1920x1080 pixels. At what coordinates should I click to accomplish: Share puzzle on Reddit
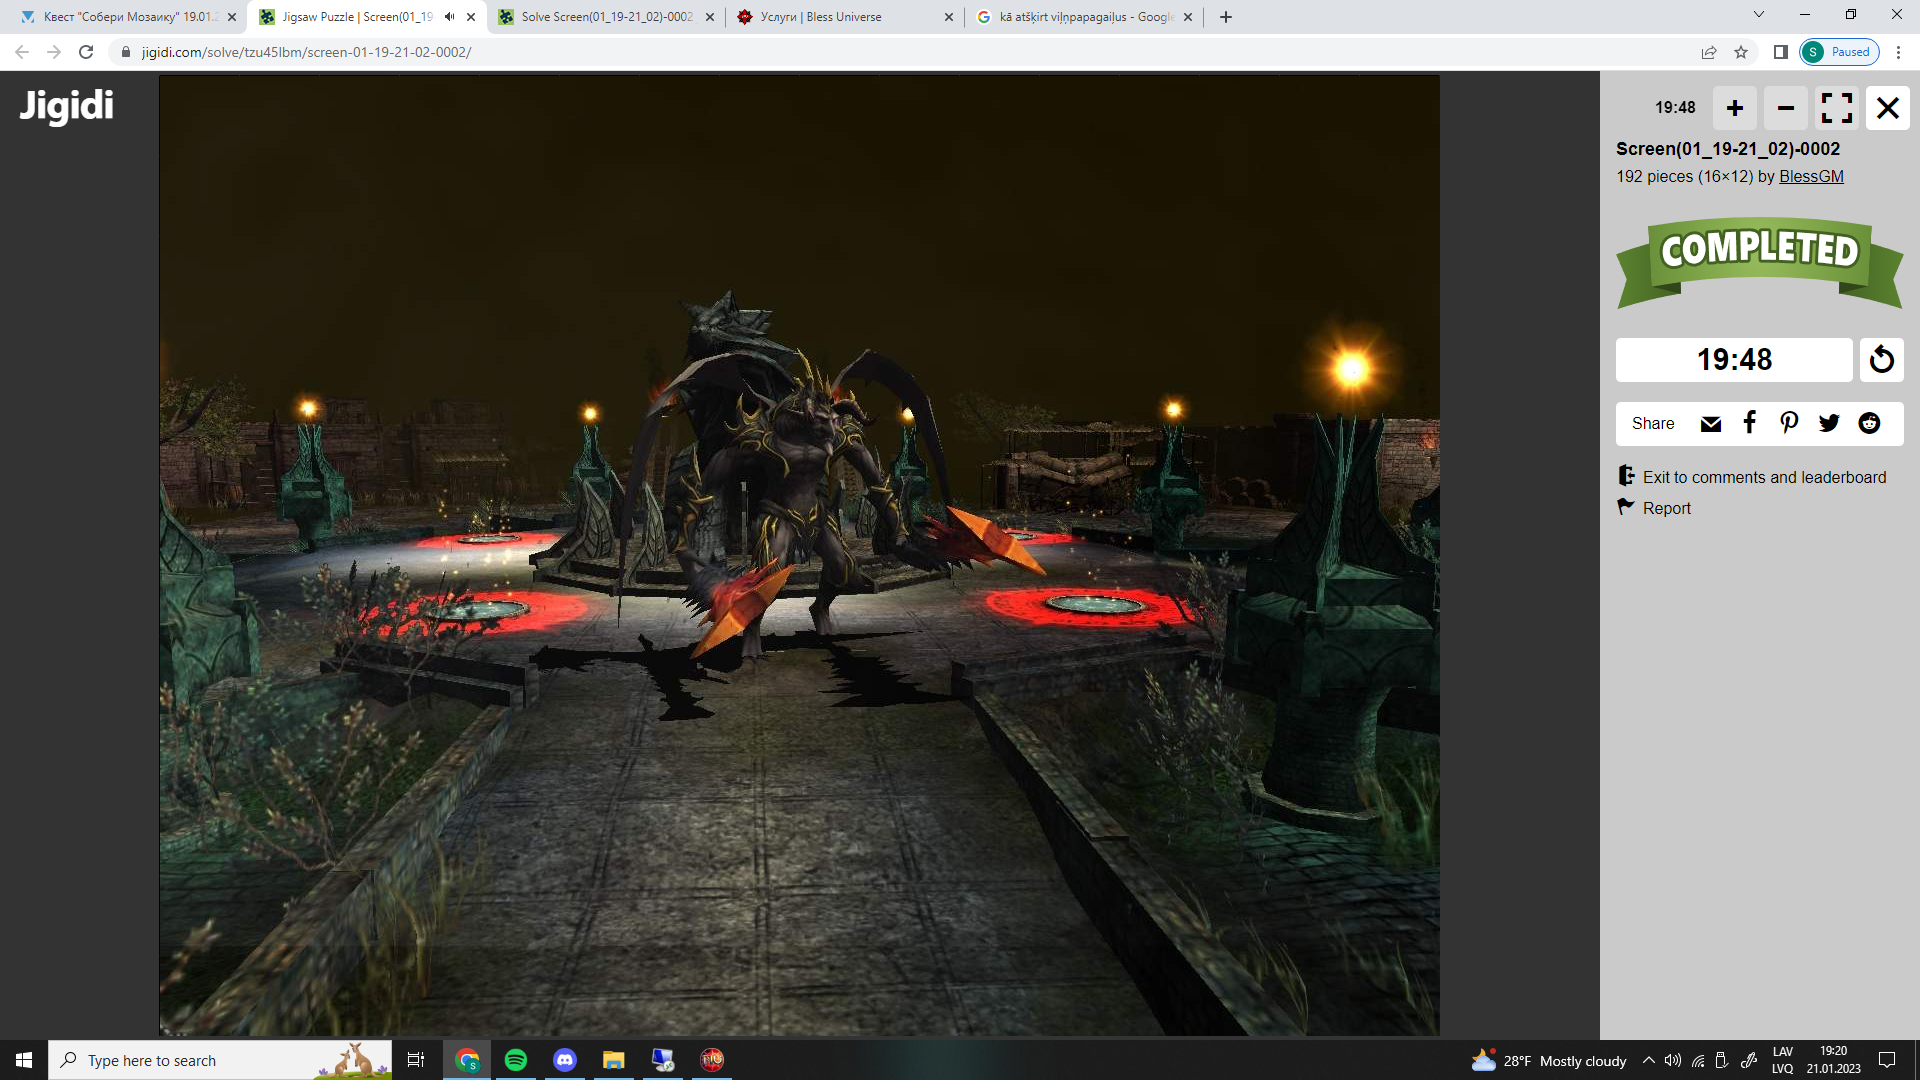click(x=1869, y=423)
